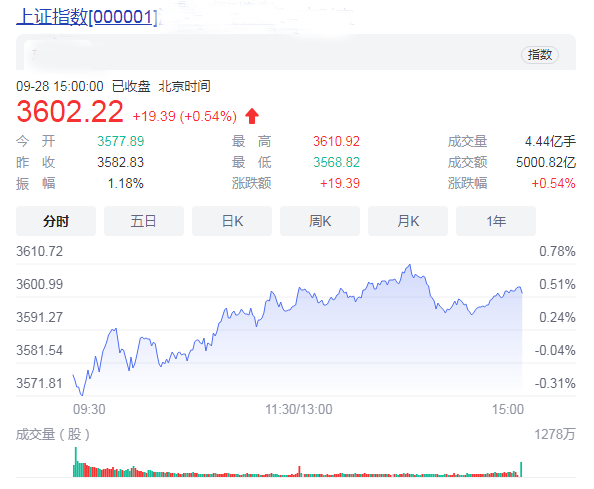Click the 最高 value 3610.92

(336, 141)
